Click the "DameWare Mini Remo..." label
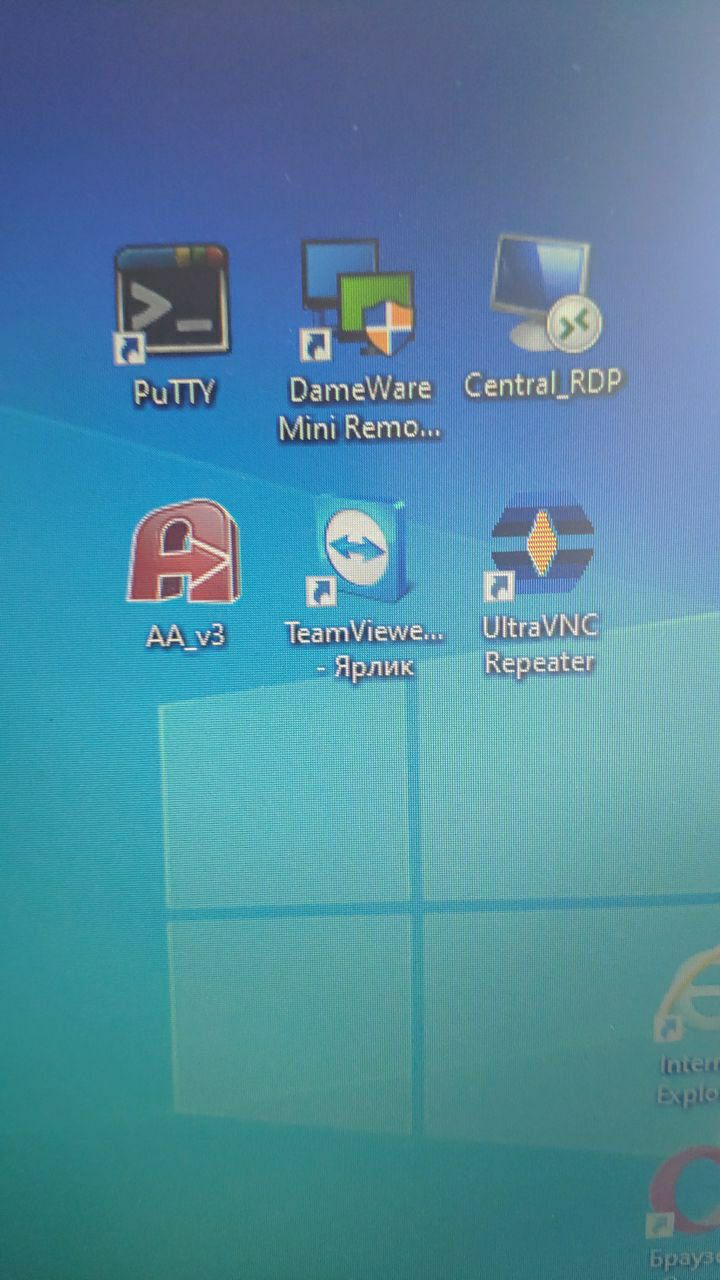Viewport: 720px width, 1280px height. click(360, 409)
